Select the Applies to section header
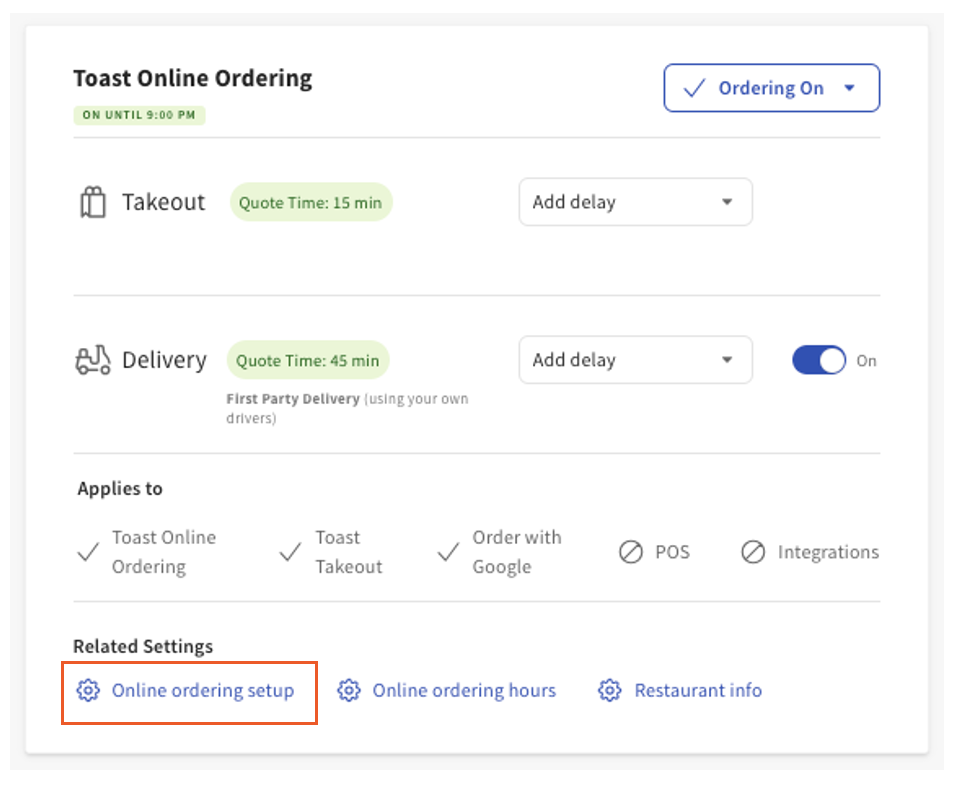Screen dimensions: 956x788 (x=119, y=488)
